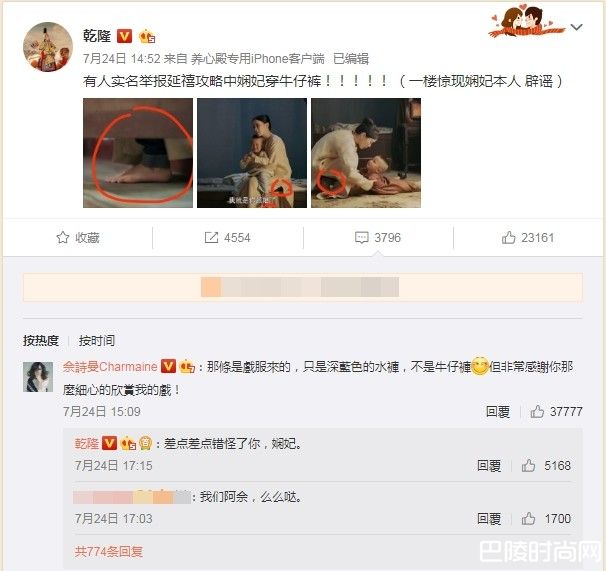Viewport: 606px width, 571px height.
Task: Open comments via speech bubble icon 3796
Action: click(x=361, y=237)
